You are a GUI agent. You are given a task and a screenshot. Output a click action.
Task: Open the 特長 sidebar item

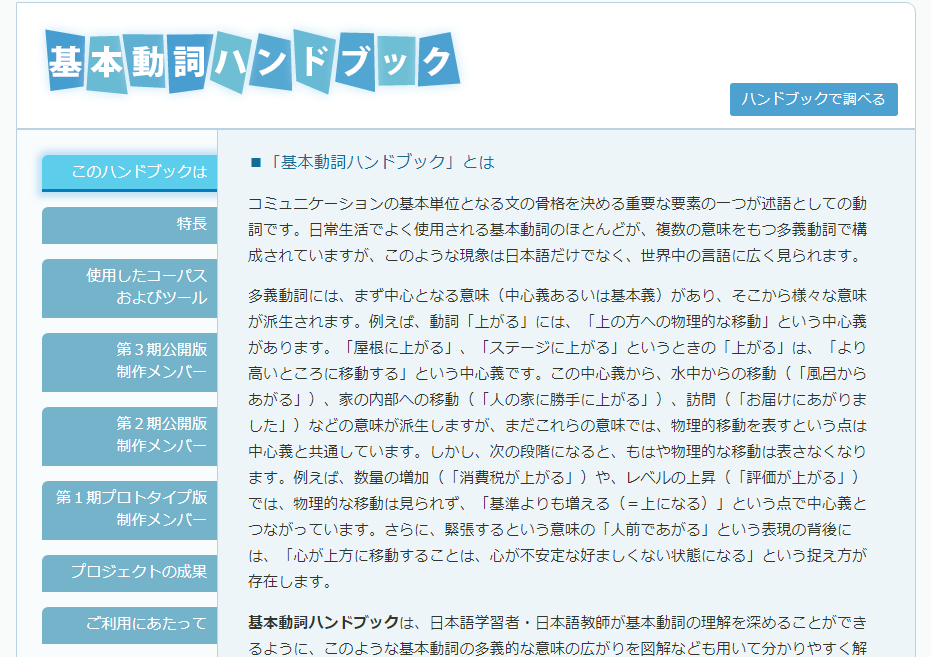click(129, 225)
